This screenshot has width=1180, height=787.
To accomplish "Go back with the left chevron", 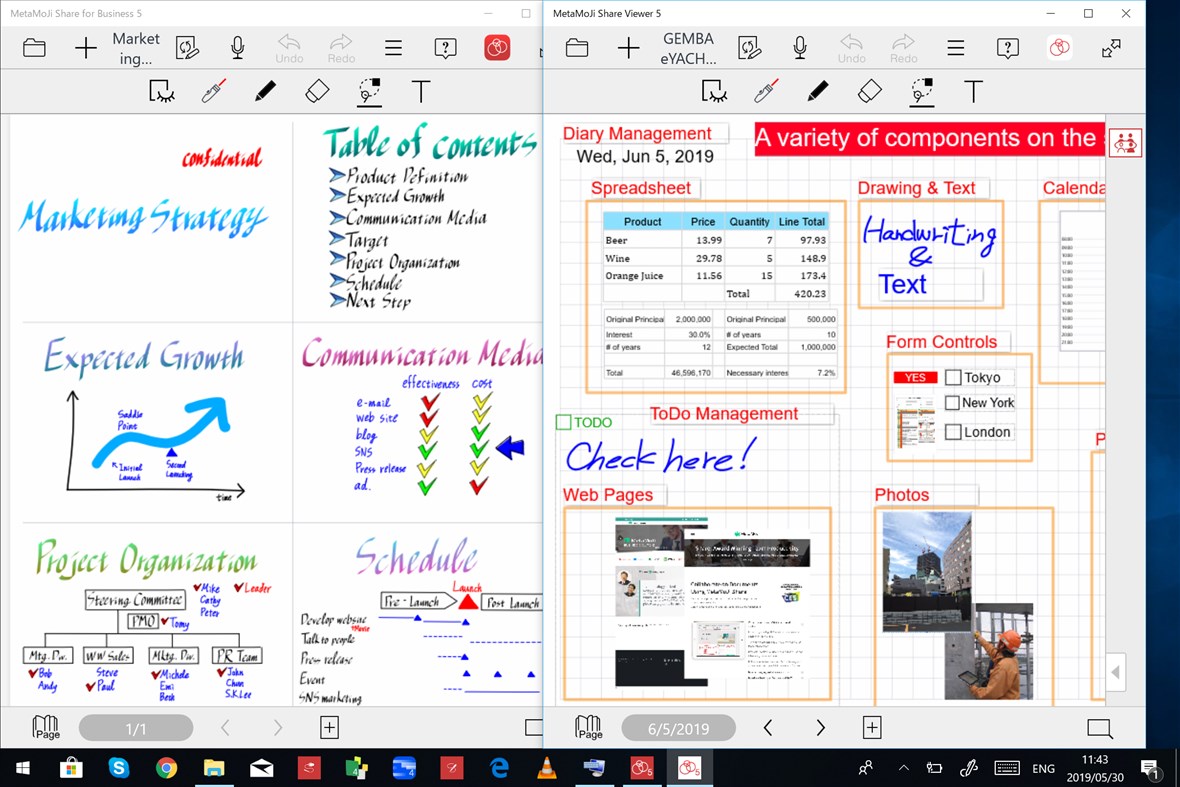I will [768, 728].
